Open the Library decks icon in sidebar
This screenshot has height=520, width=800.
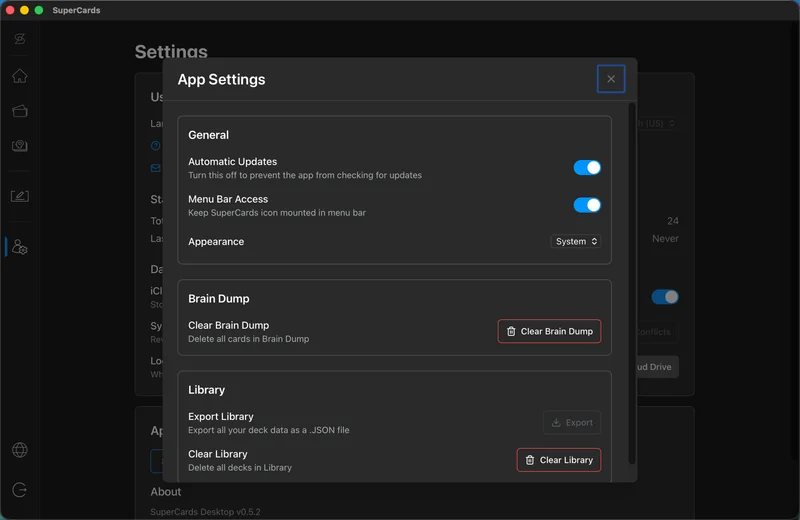click(x=20, y=111)
